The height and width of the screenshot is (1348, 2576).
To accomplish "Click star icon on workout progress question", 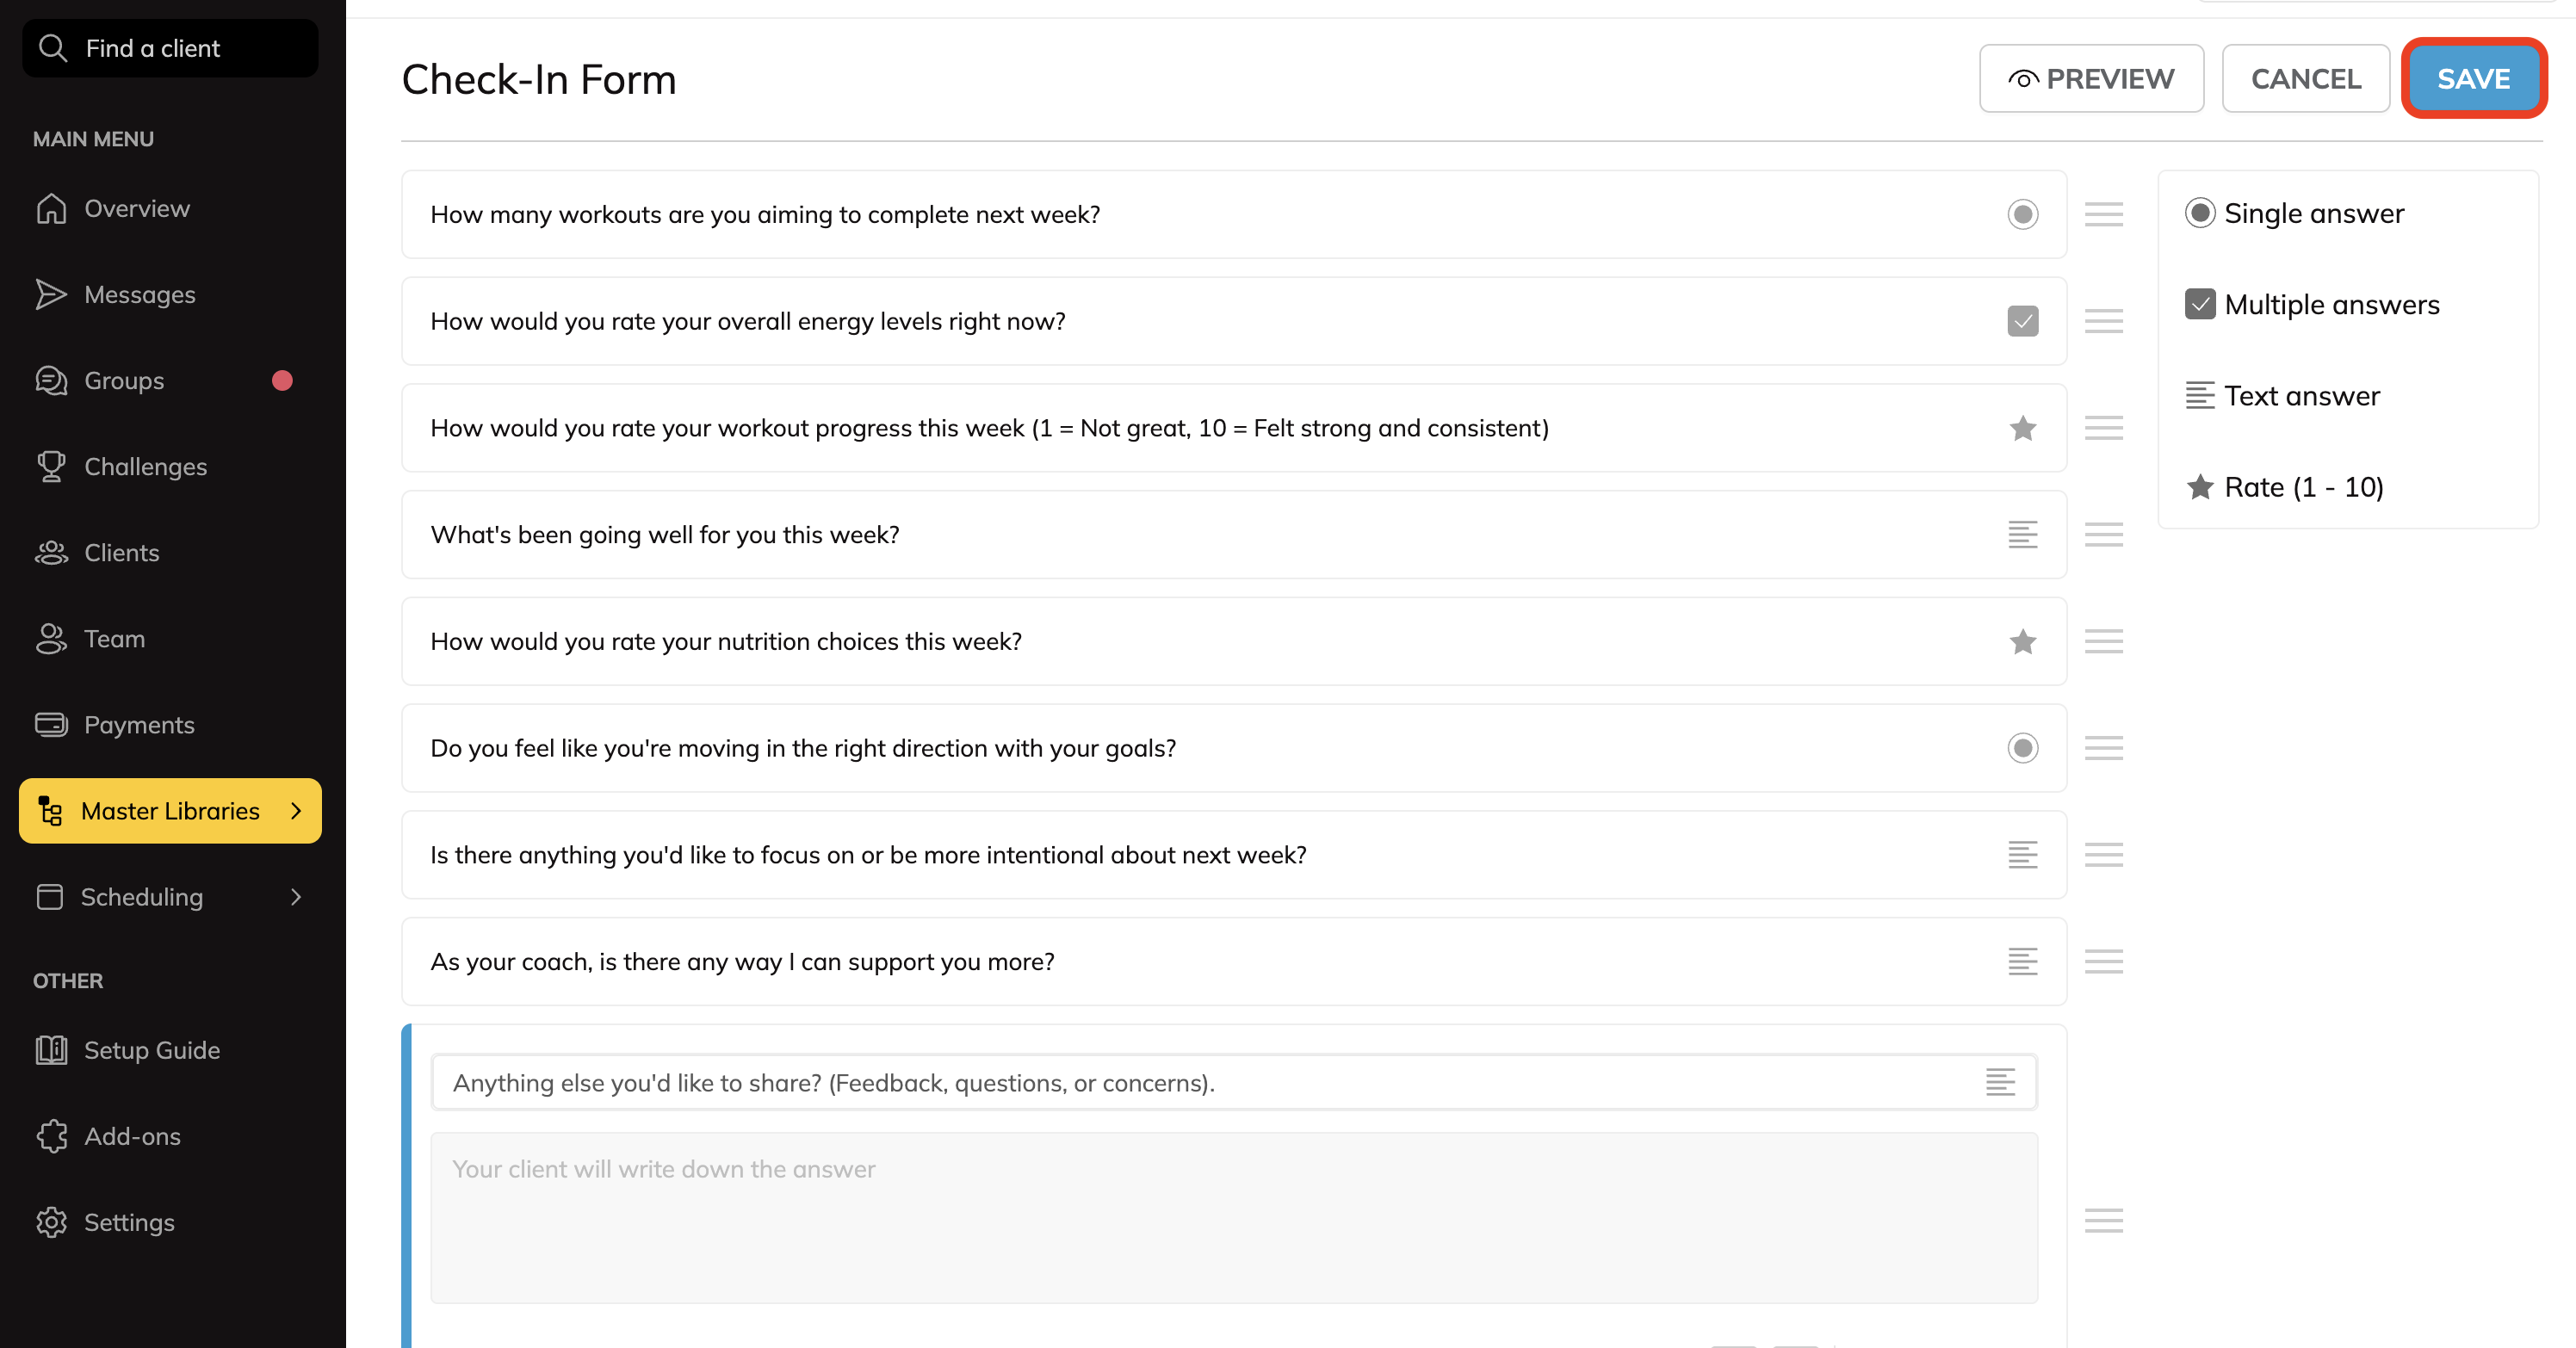I will (x=2022, y=428).
